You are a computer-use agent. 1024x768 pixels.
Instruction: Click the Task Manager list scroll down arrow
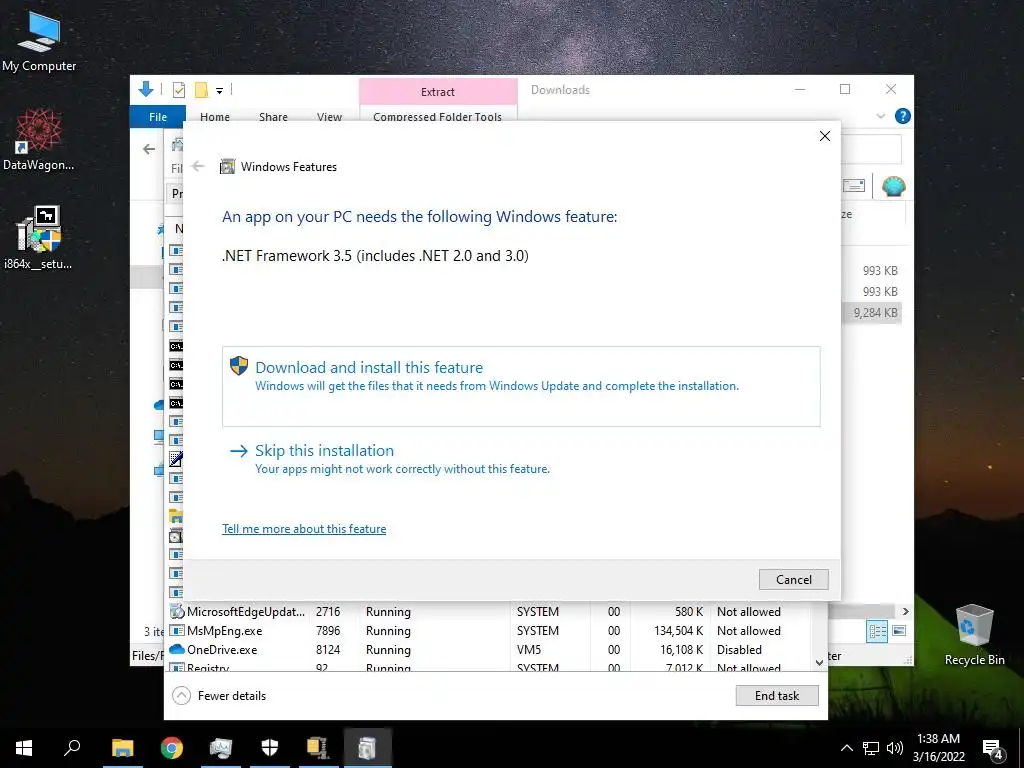point(820,662)
